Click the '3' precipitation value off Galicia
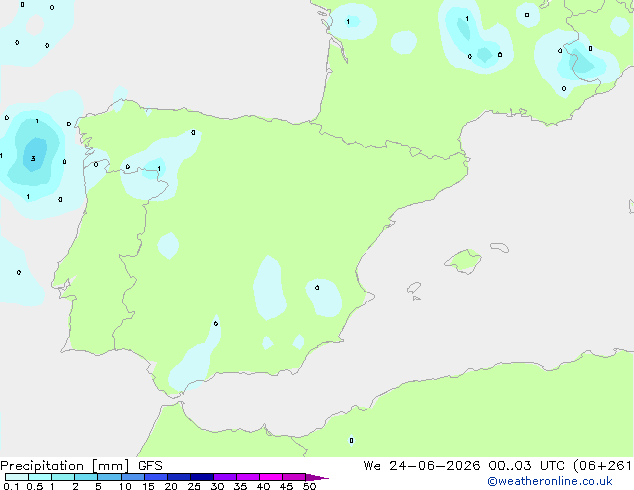Screen dimensions: 634x490 33,158
